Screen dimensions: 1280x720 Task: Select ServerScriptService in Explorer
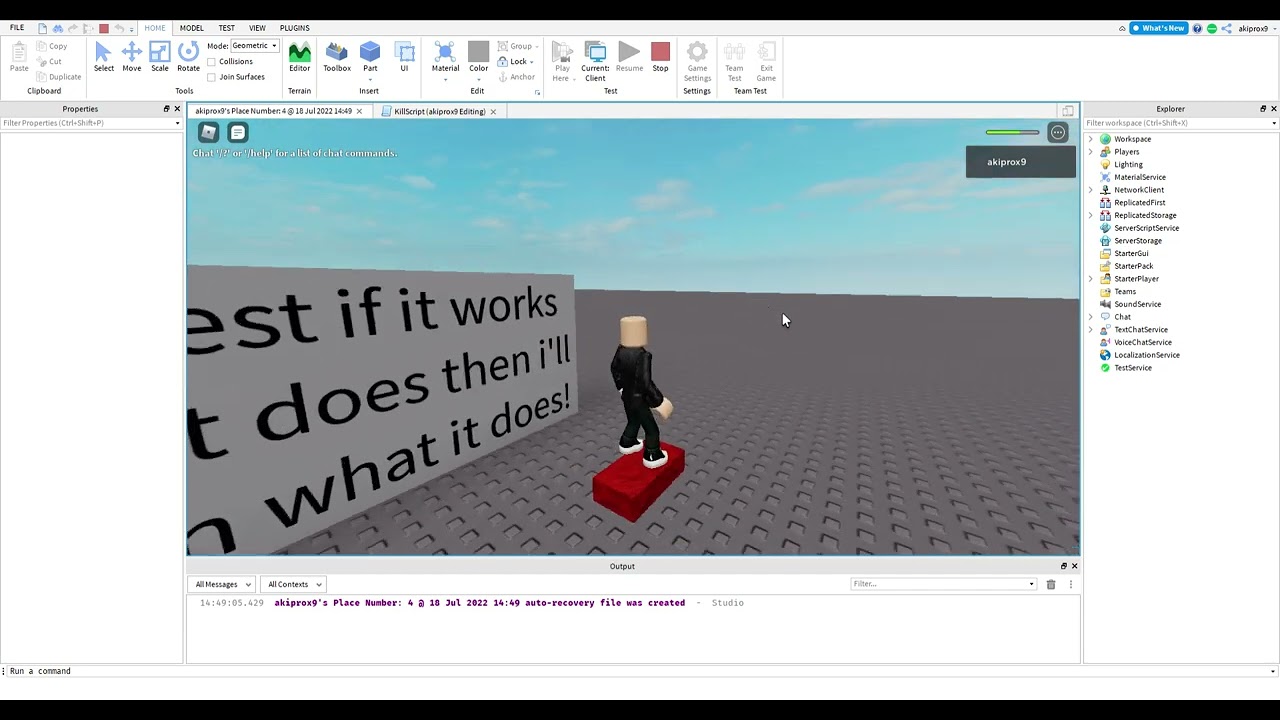[x=1146, y=228]
